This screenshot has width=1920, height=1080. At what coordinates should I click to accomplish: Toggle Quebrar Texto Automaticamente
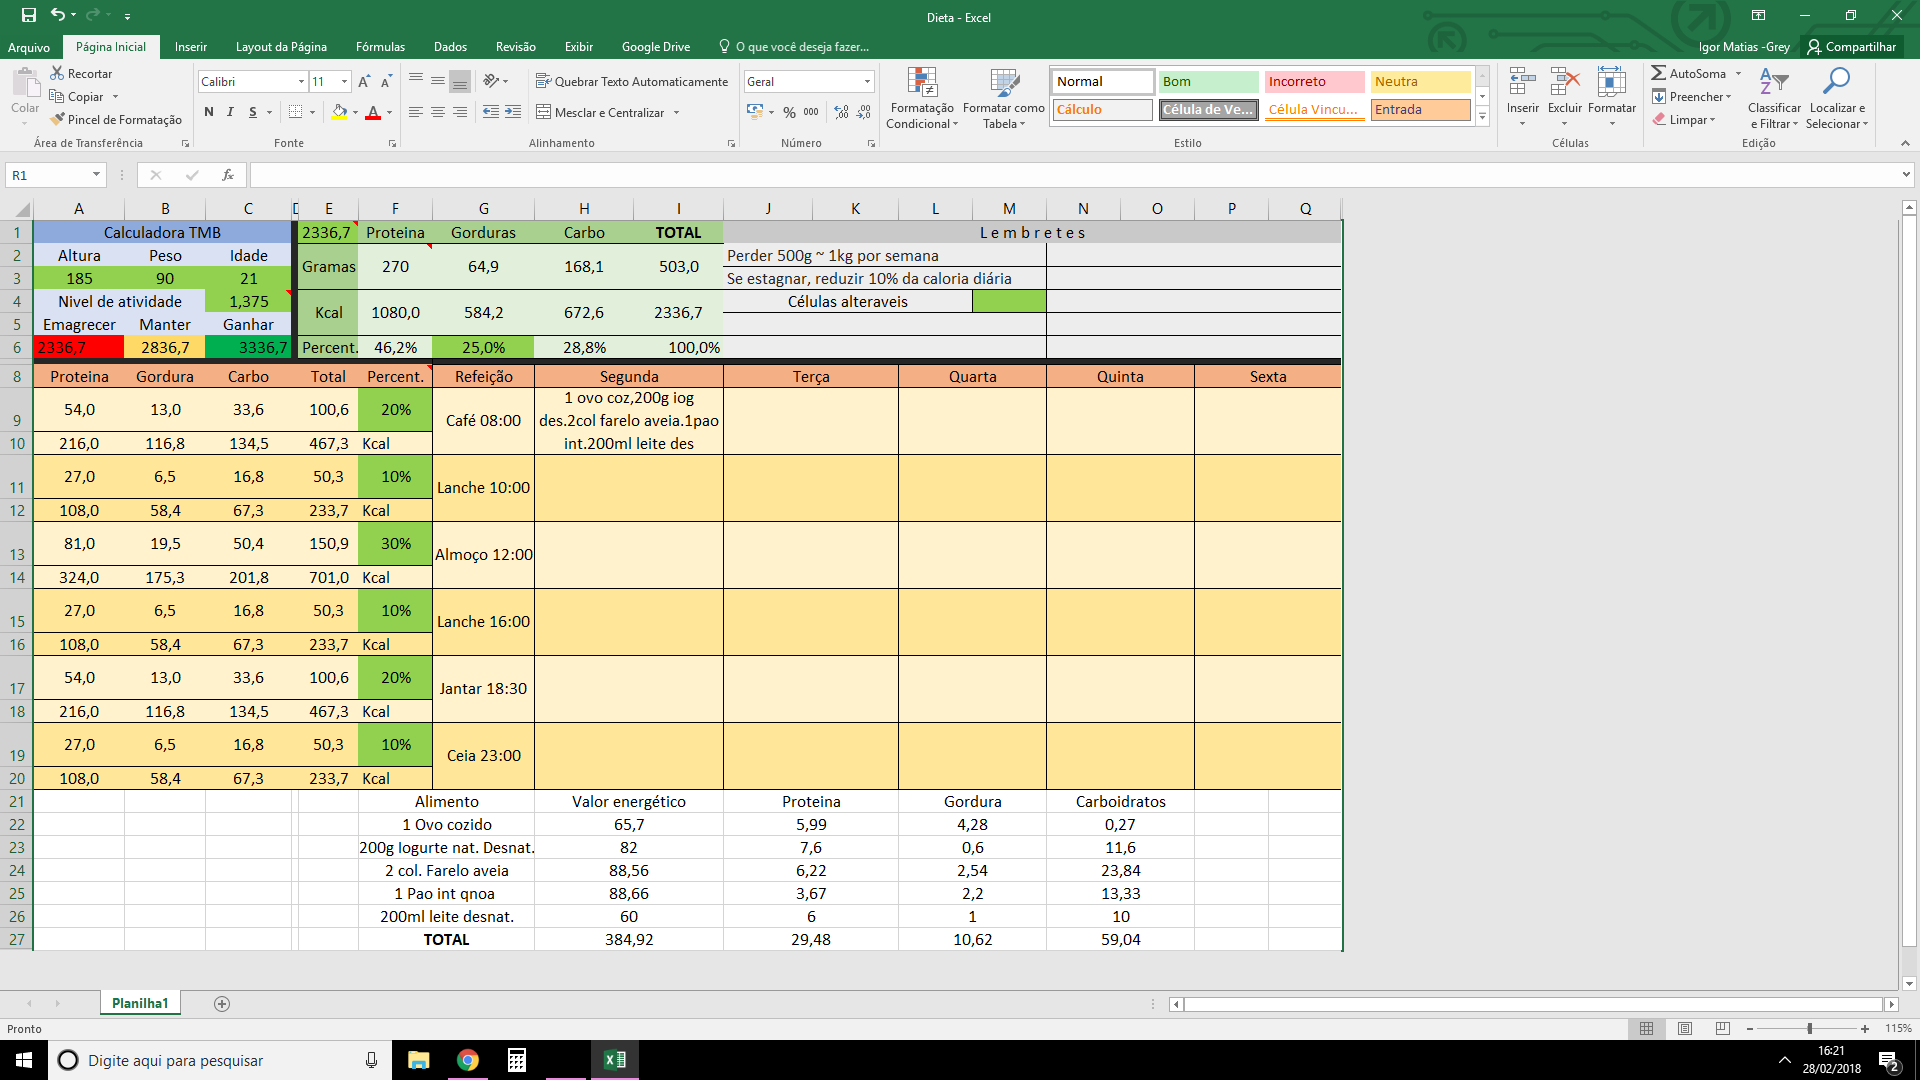pos(632,81)
